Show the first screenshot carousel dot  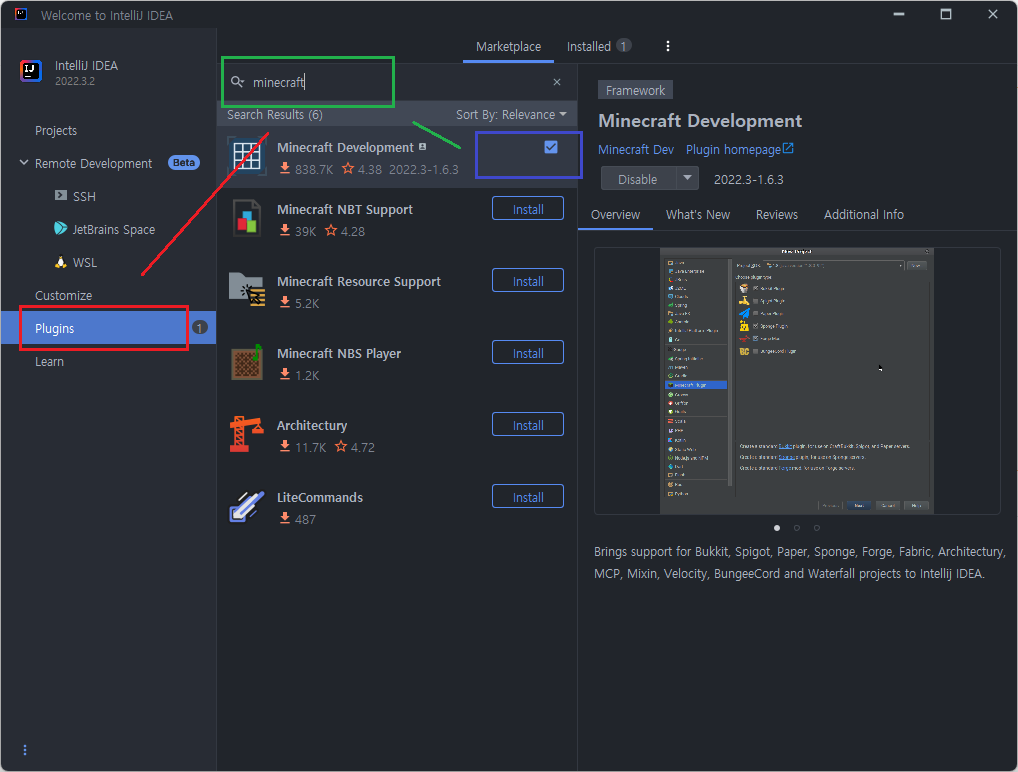tap(777, 528)
